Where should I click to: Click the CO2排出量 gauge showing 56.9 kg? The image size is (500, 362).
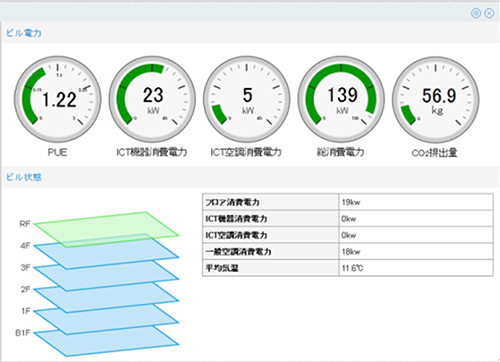(435, 99)
